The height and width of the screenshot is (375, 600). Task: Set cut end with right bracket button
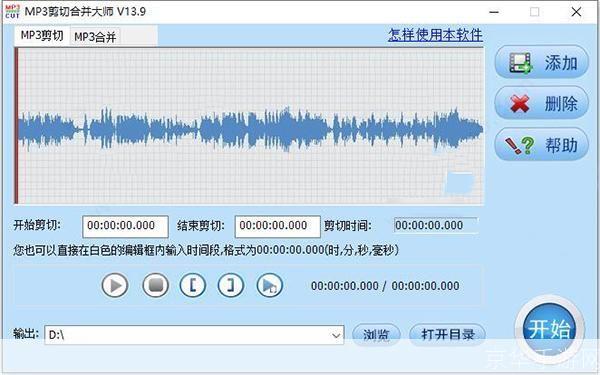click(231, 285)
